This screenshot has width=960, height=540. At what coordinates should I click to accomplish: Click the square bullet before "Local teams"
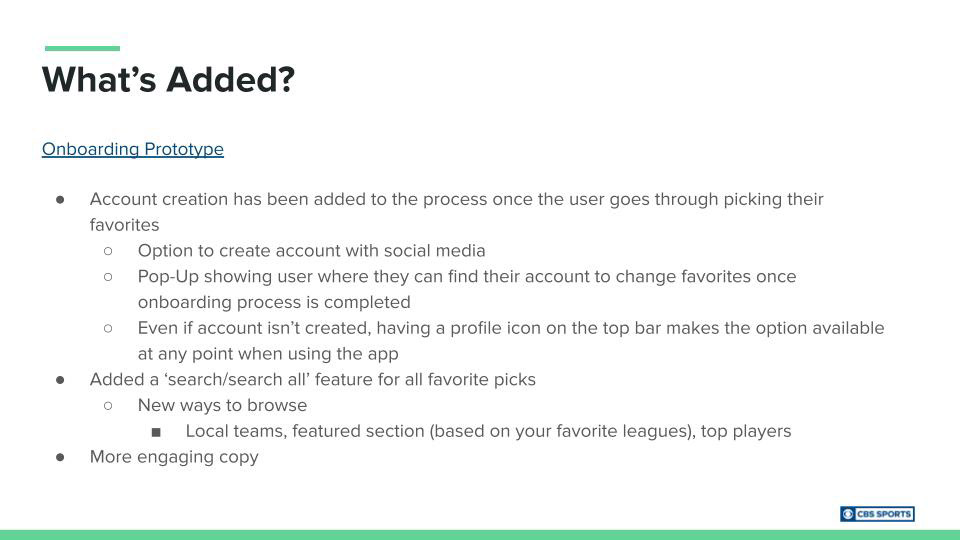pos(156,432)
